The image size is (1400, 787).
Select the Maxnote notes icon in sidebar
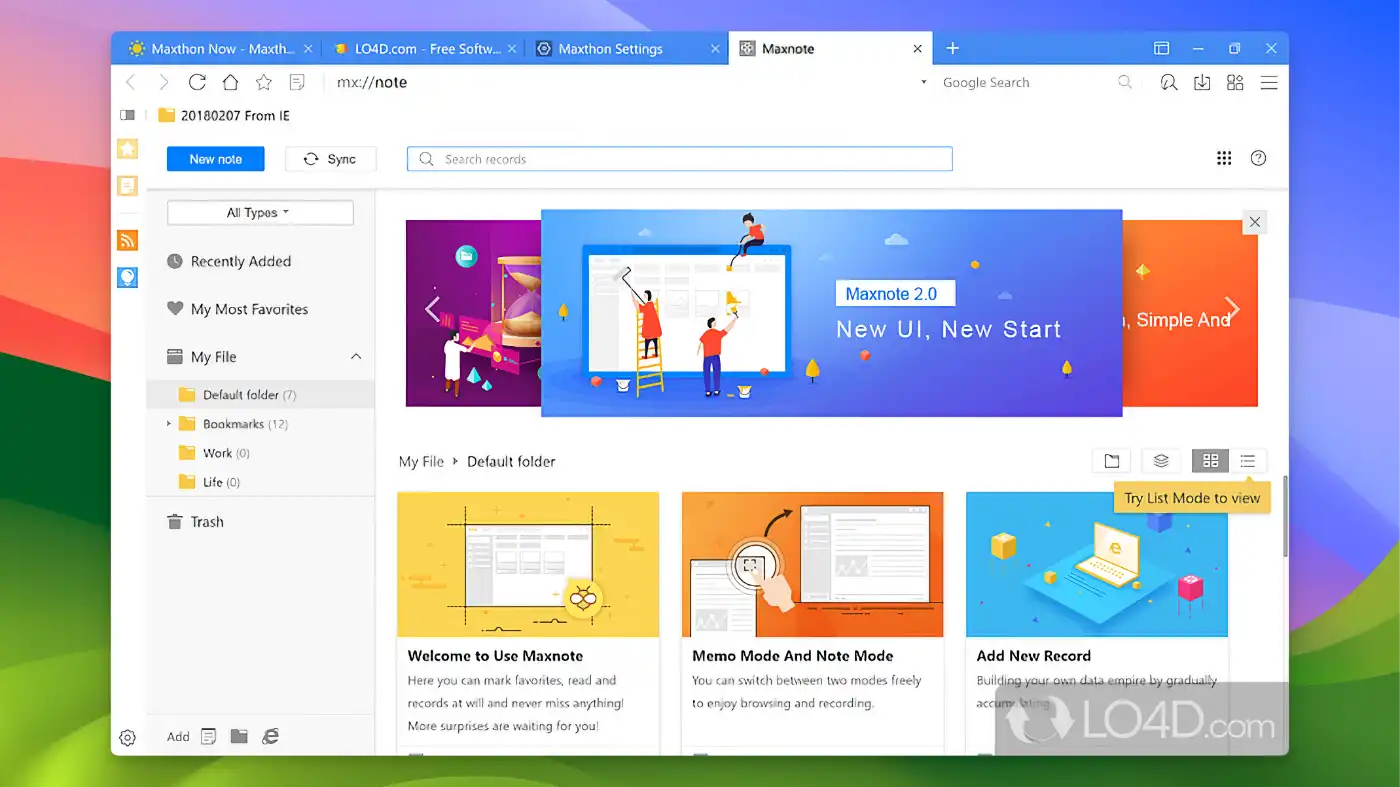(x=127, y=186)
